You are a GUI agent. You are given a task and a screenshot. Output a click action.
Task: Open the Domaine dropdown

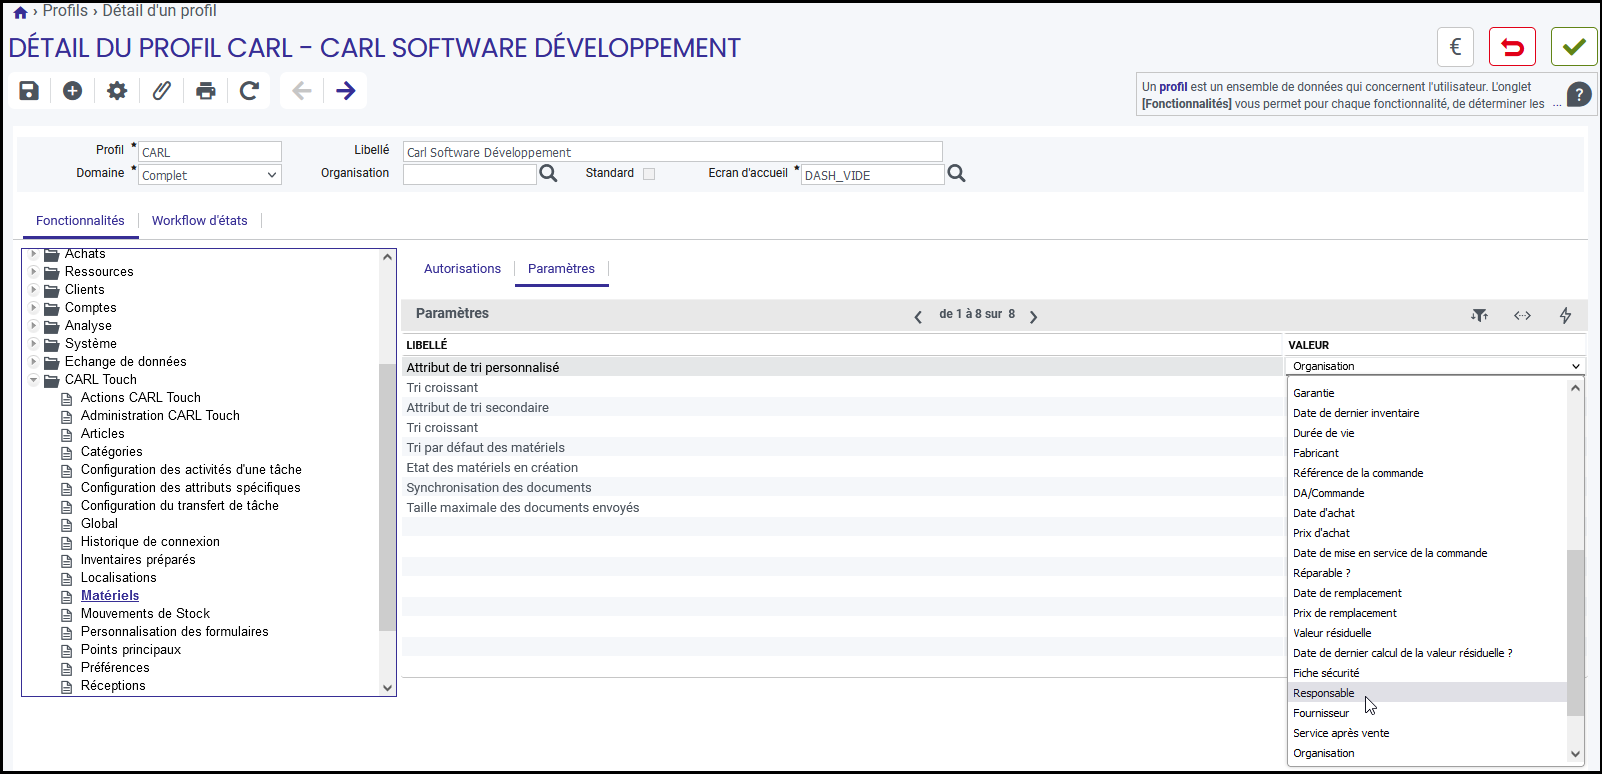[210, 175]
